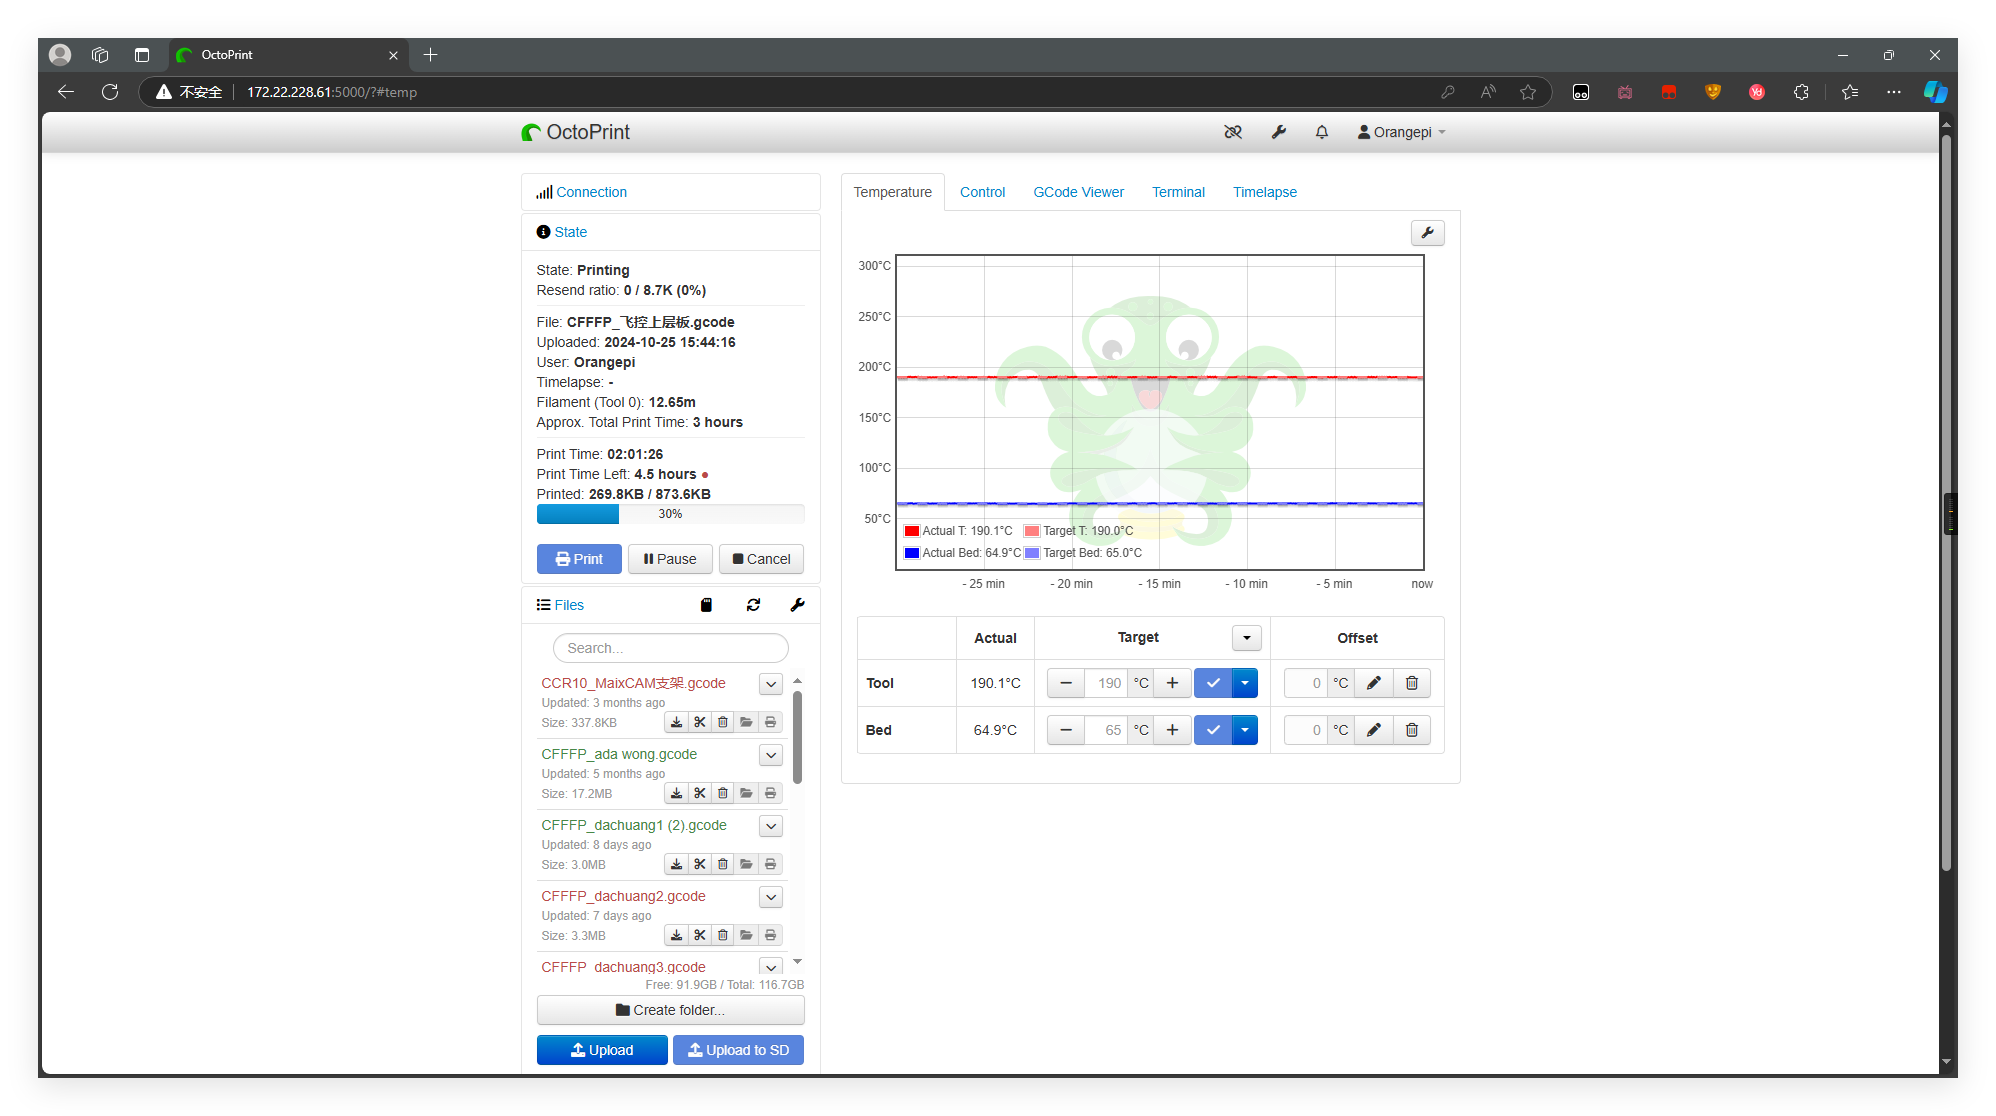Toggle the Files panel header
Screen dimensions: 1996x1116
click(x=568, y=605)
